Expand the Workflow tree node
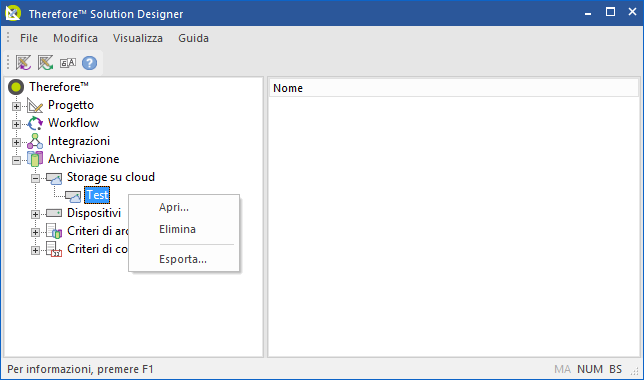This screenshot has height=380, width=644. (x=16, y=124)
